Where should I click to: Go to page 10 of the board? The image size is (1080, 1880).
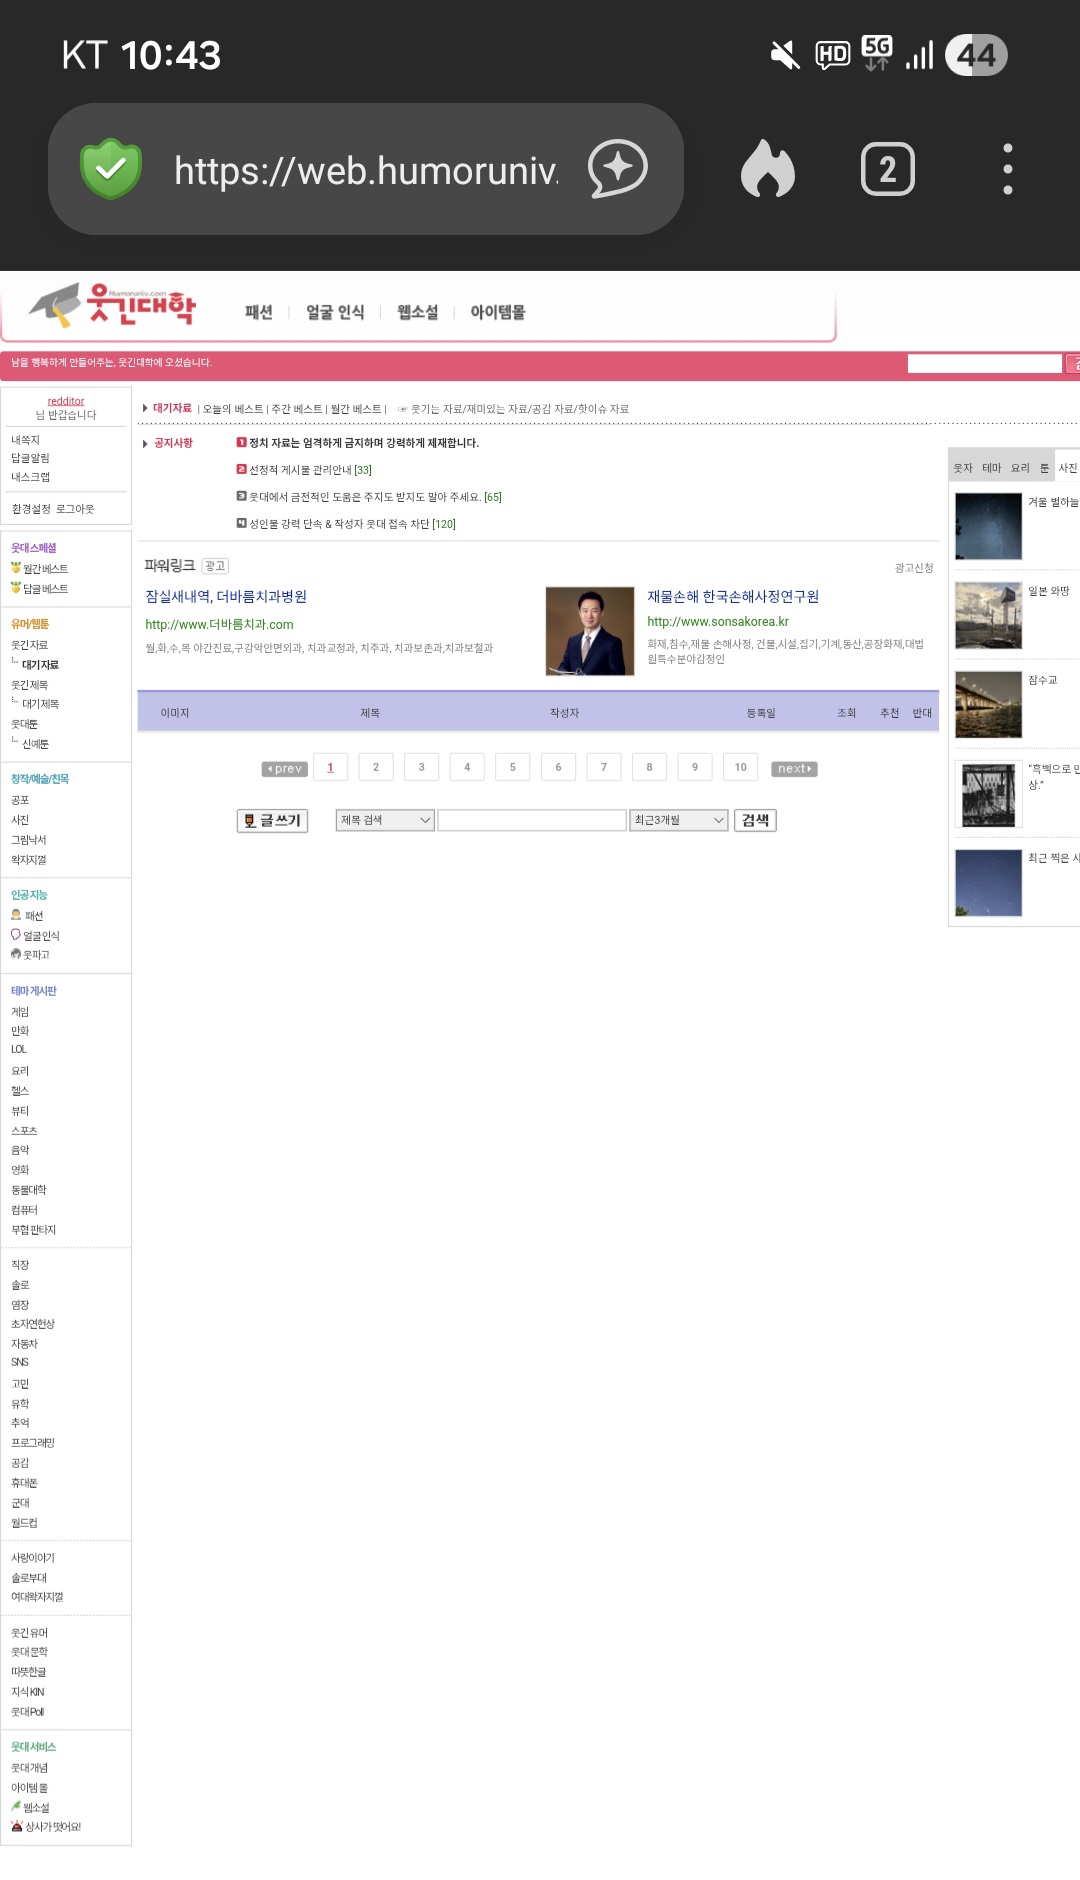[x=741, y=767]
